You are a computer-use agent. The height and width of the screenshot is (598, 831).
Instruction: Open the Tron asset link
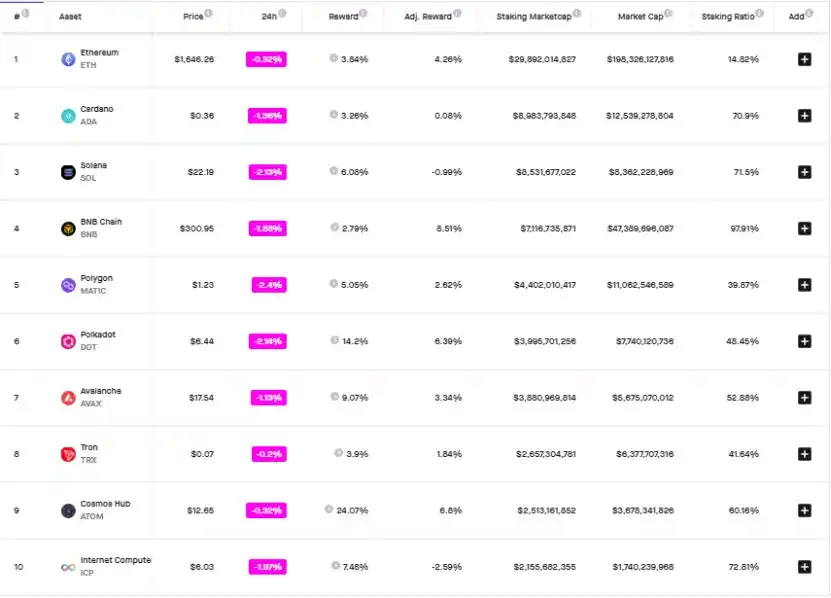coord(89,447)
